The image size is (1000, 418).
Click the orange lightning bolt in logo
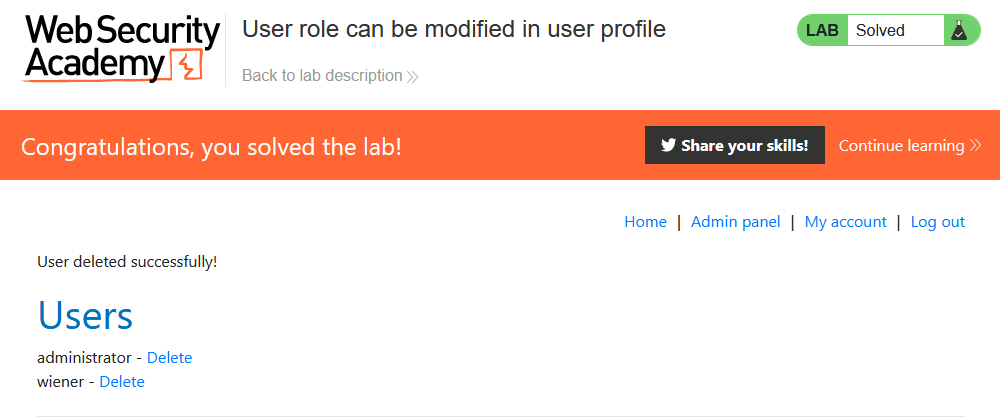click(x=188, y=67)
